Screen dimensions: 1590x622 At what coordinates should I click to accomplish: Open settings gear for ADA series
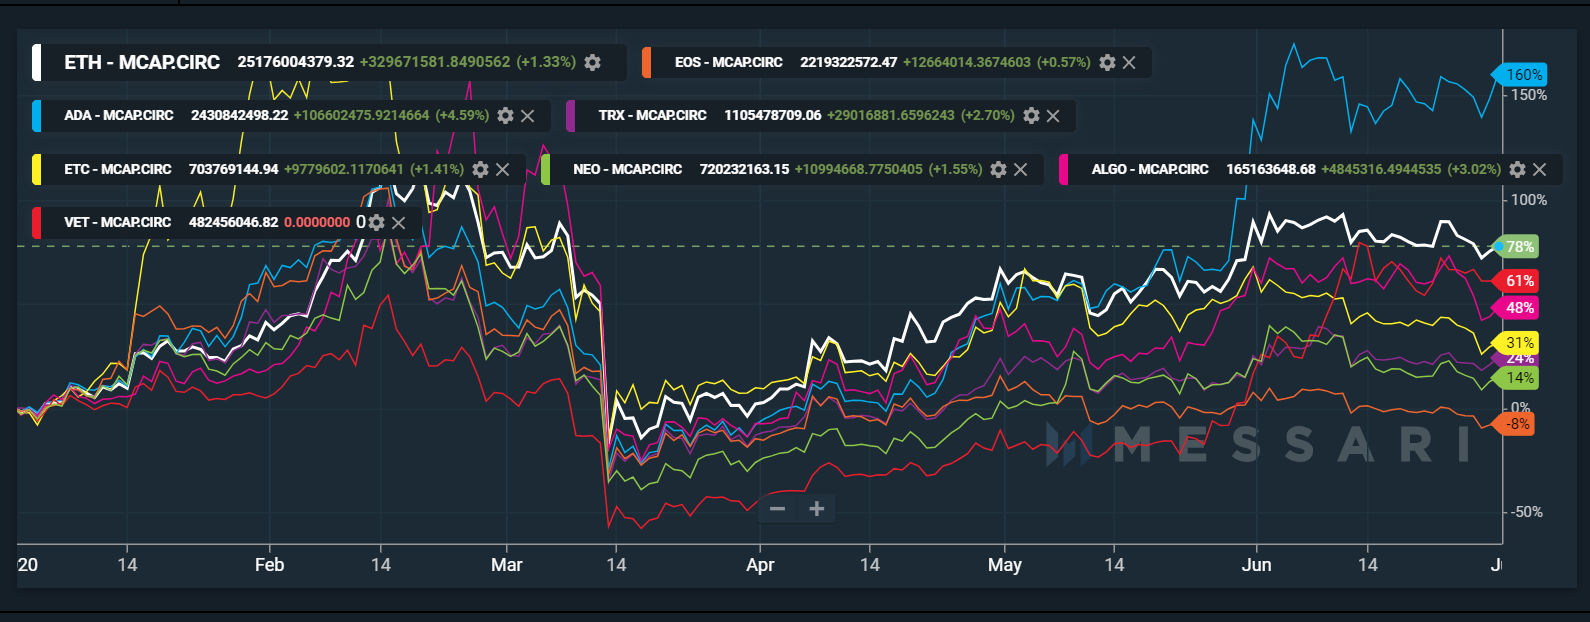click(505, 115)
